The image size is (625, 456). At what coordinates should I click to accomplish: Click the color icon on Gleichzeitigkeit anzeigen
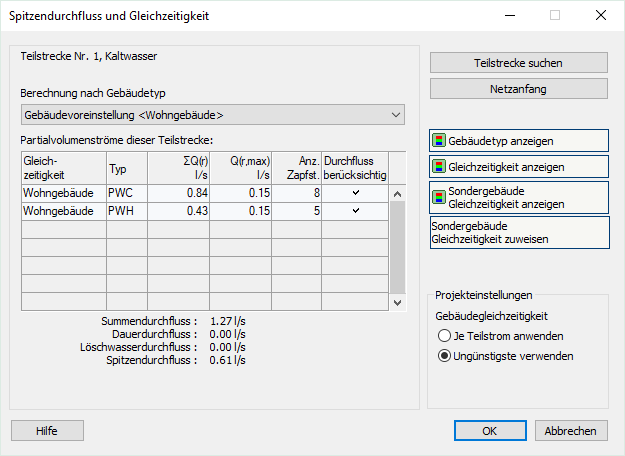[439, 167]
